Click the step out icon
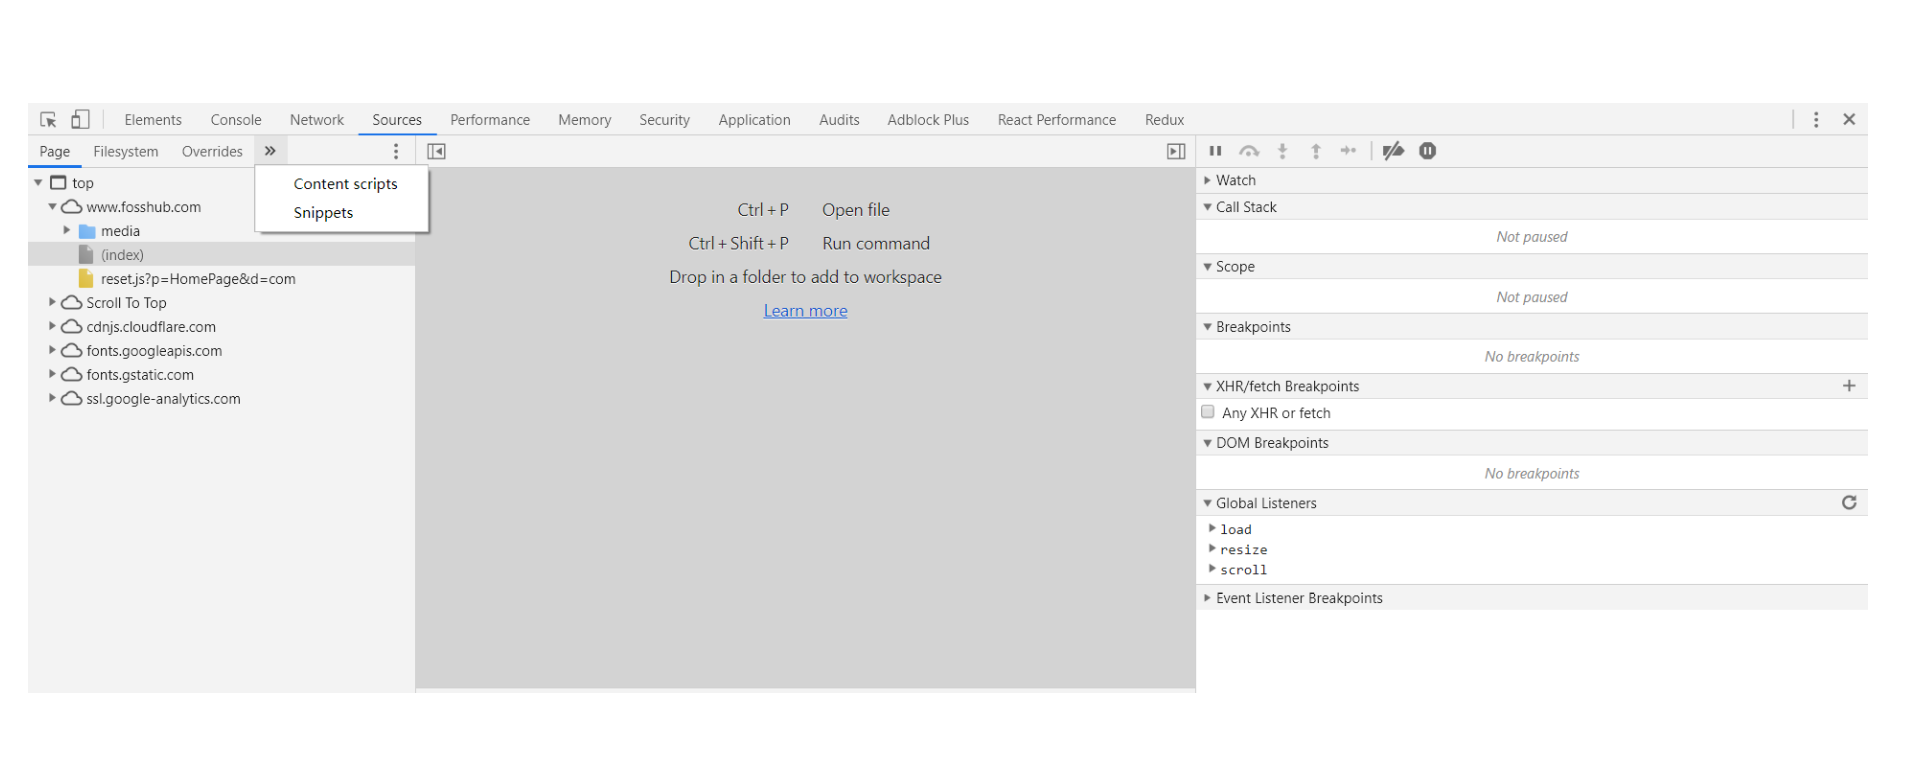The height and width of the screenshot is (784, 1907). pos(1316,151)
